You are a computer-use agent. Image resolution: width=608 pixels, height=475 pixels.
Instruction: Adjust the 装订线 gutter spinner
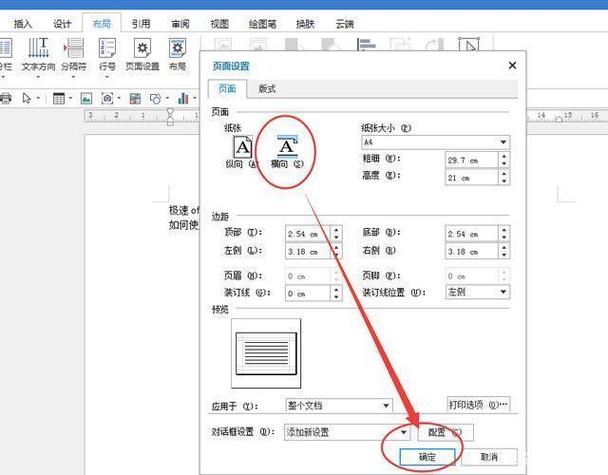click(336, 293)
